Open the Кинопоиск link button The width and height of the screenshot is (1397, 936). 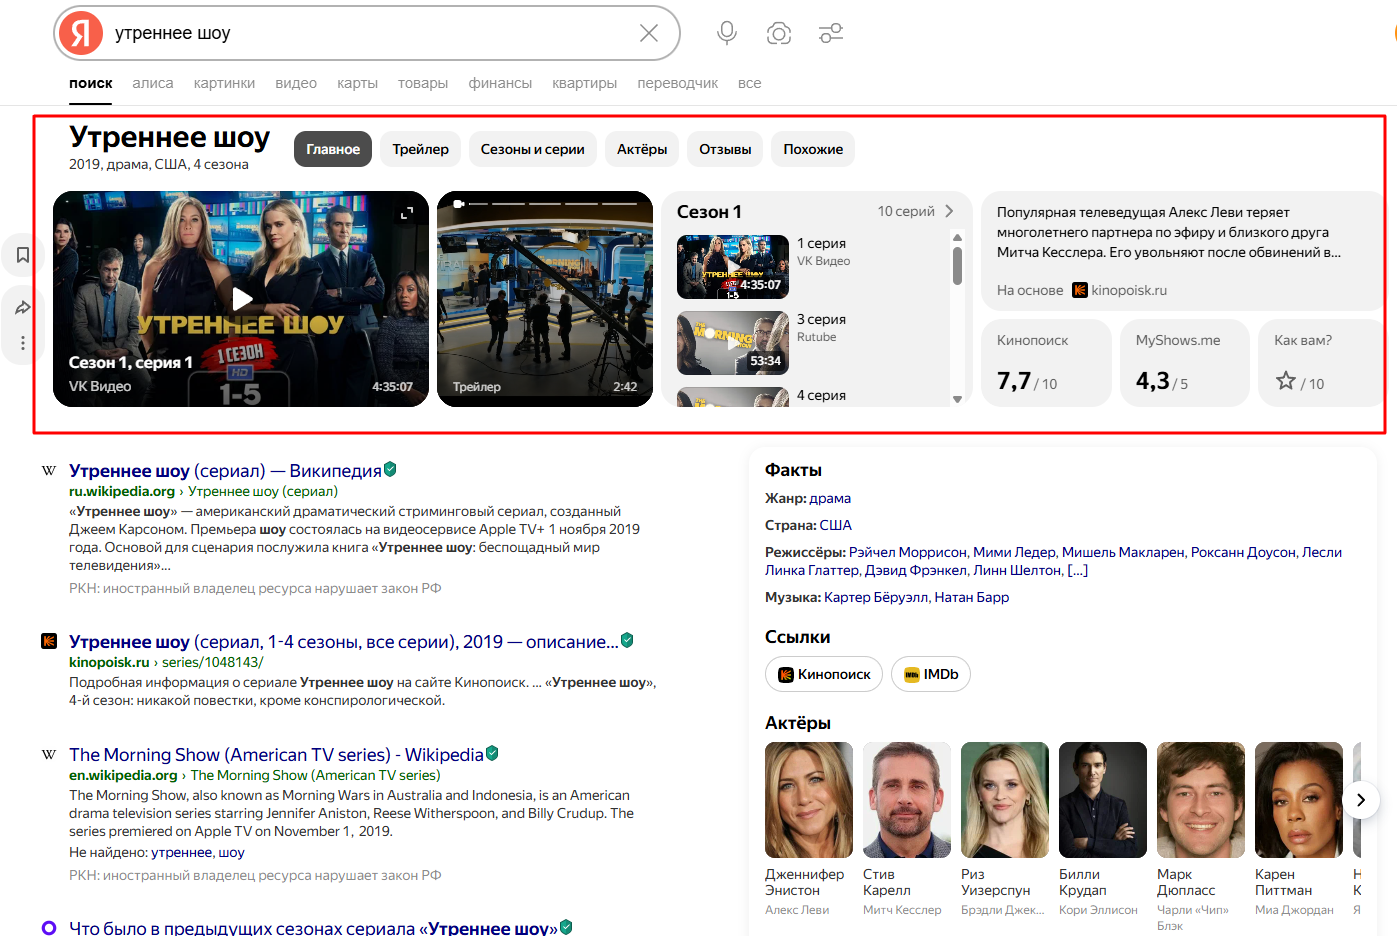(824, 674)
